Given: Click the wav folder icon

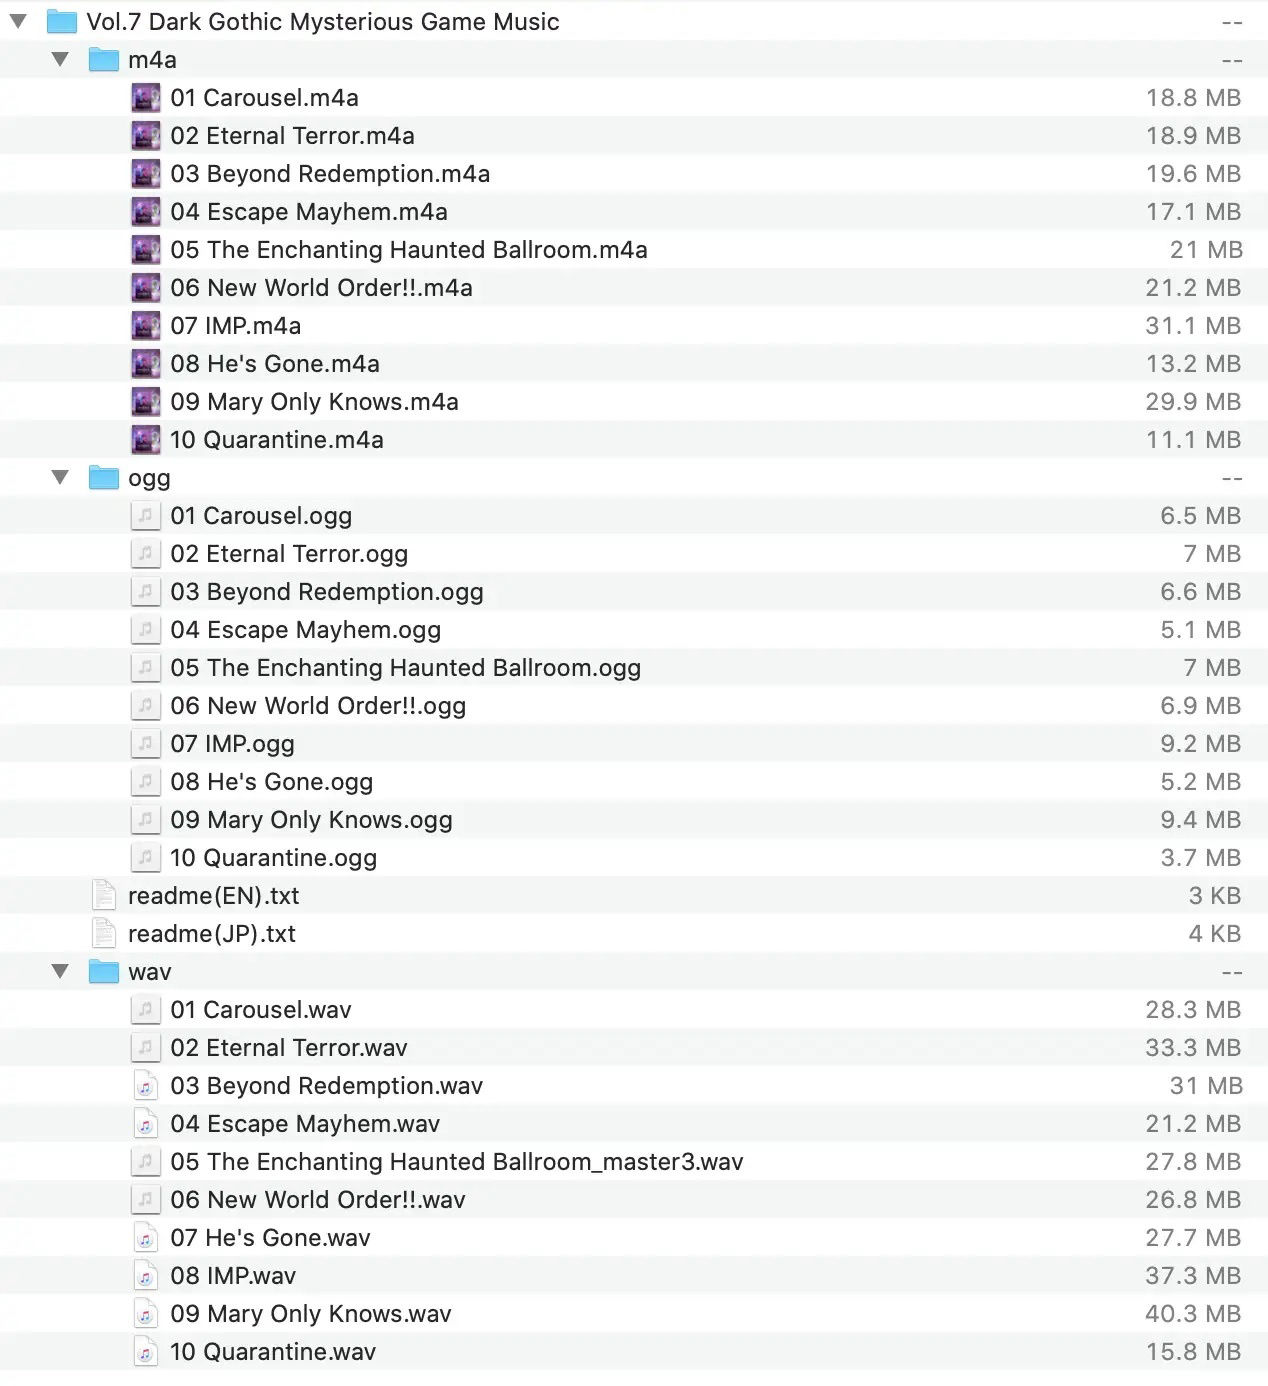Looking at the screenshot, I should pyautogui.click(x=103, y=972).
